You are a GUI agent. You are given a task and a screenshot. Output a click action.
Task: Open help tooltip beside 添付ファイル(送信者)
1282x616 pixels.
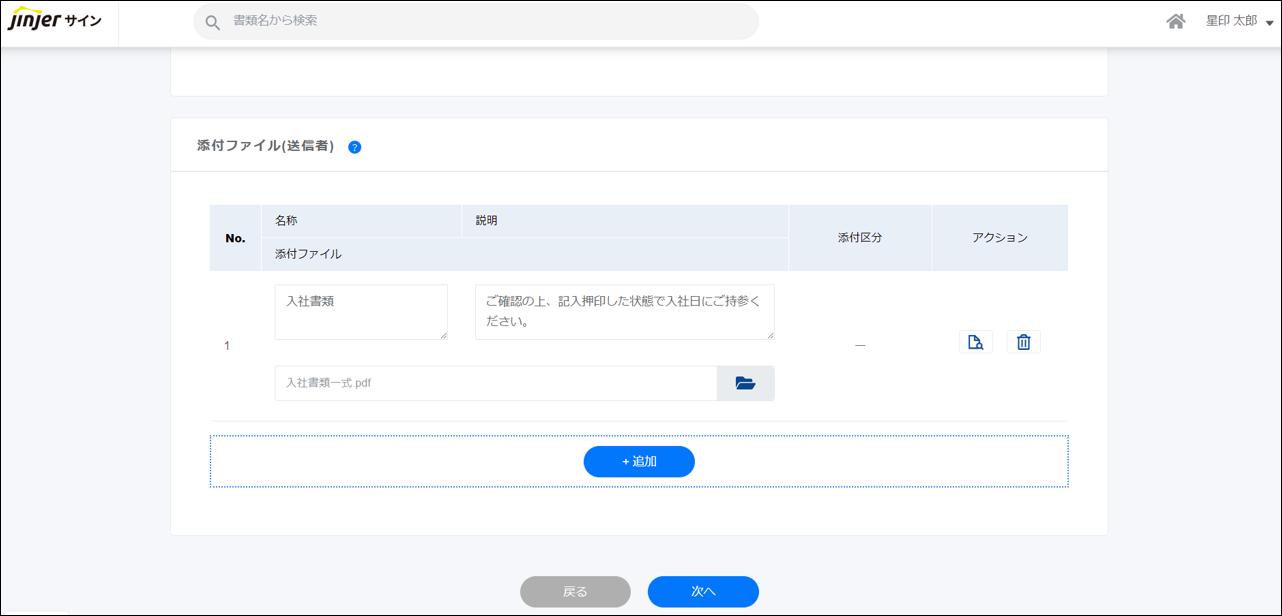point(354,147)
